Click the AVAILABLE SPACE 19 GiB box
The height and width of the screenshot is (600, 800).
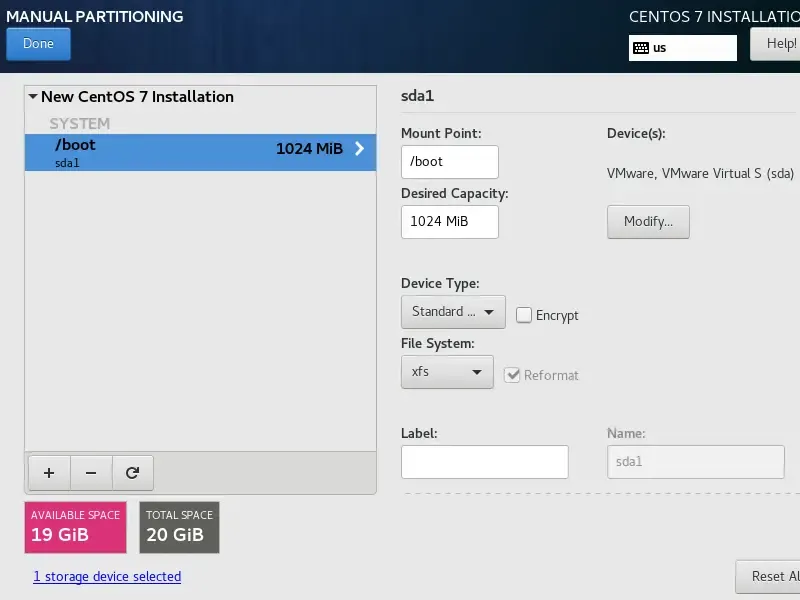tap(76, 527)
